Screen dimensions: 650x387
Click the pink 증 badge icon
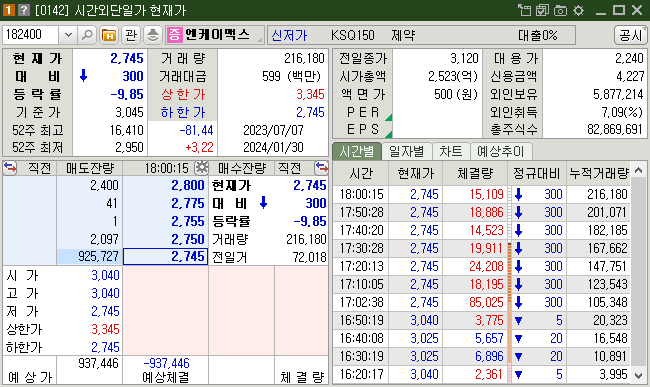[x=175, y=35]
